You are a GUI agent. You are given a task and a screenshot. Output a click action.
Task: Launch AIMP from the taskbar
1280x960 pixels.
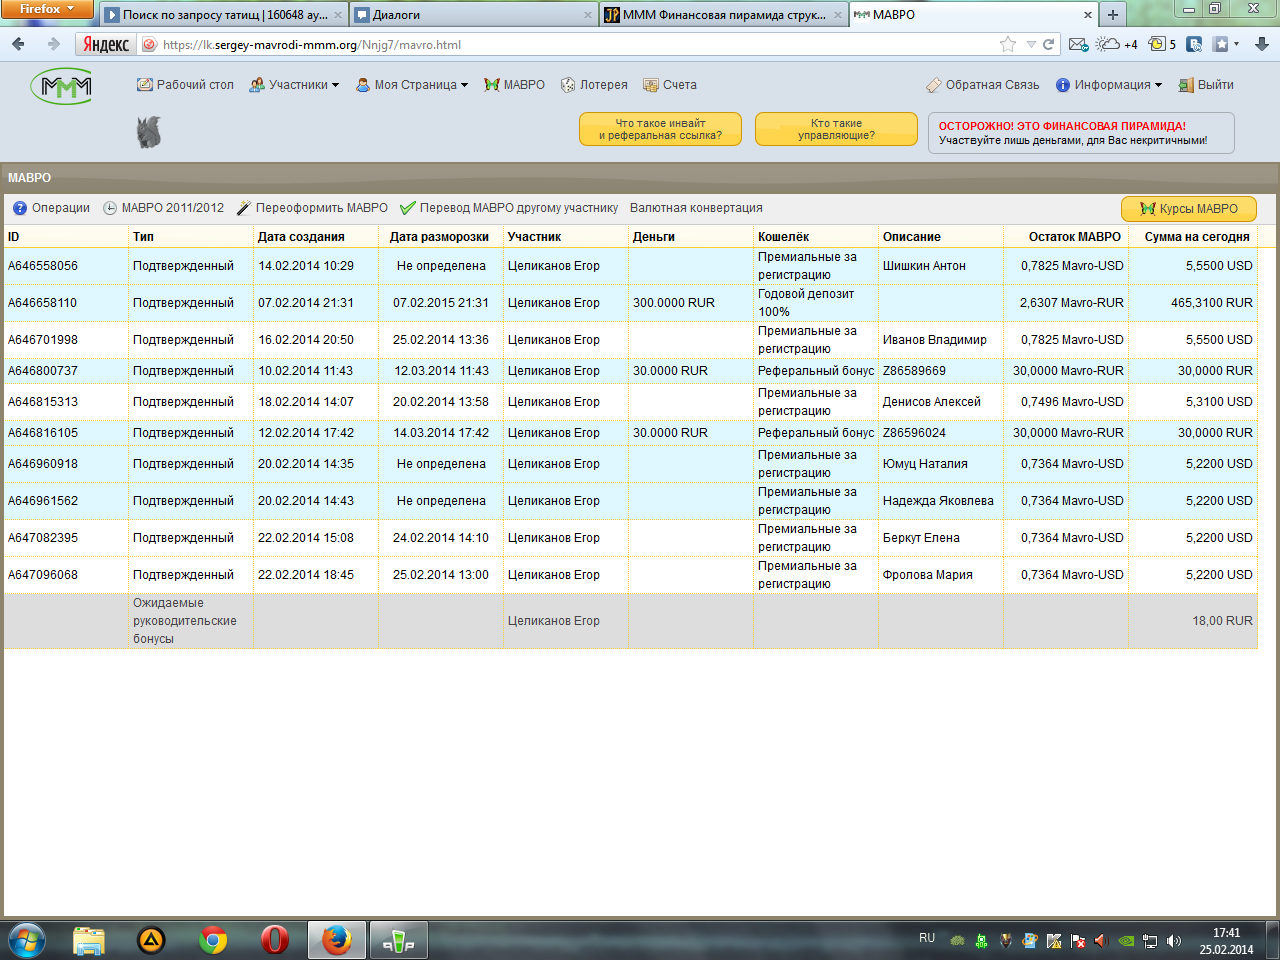[151, 941]
